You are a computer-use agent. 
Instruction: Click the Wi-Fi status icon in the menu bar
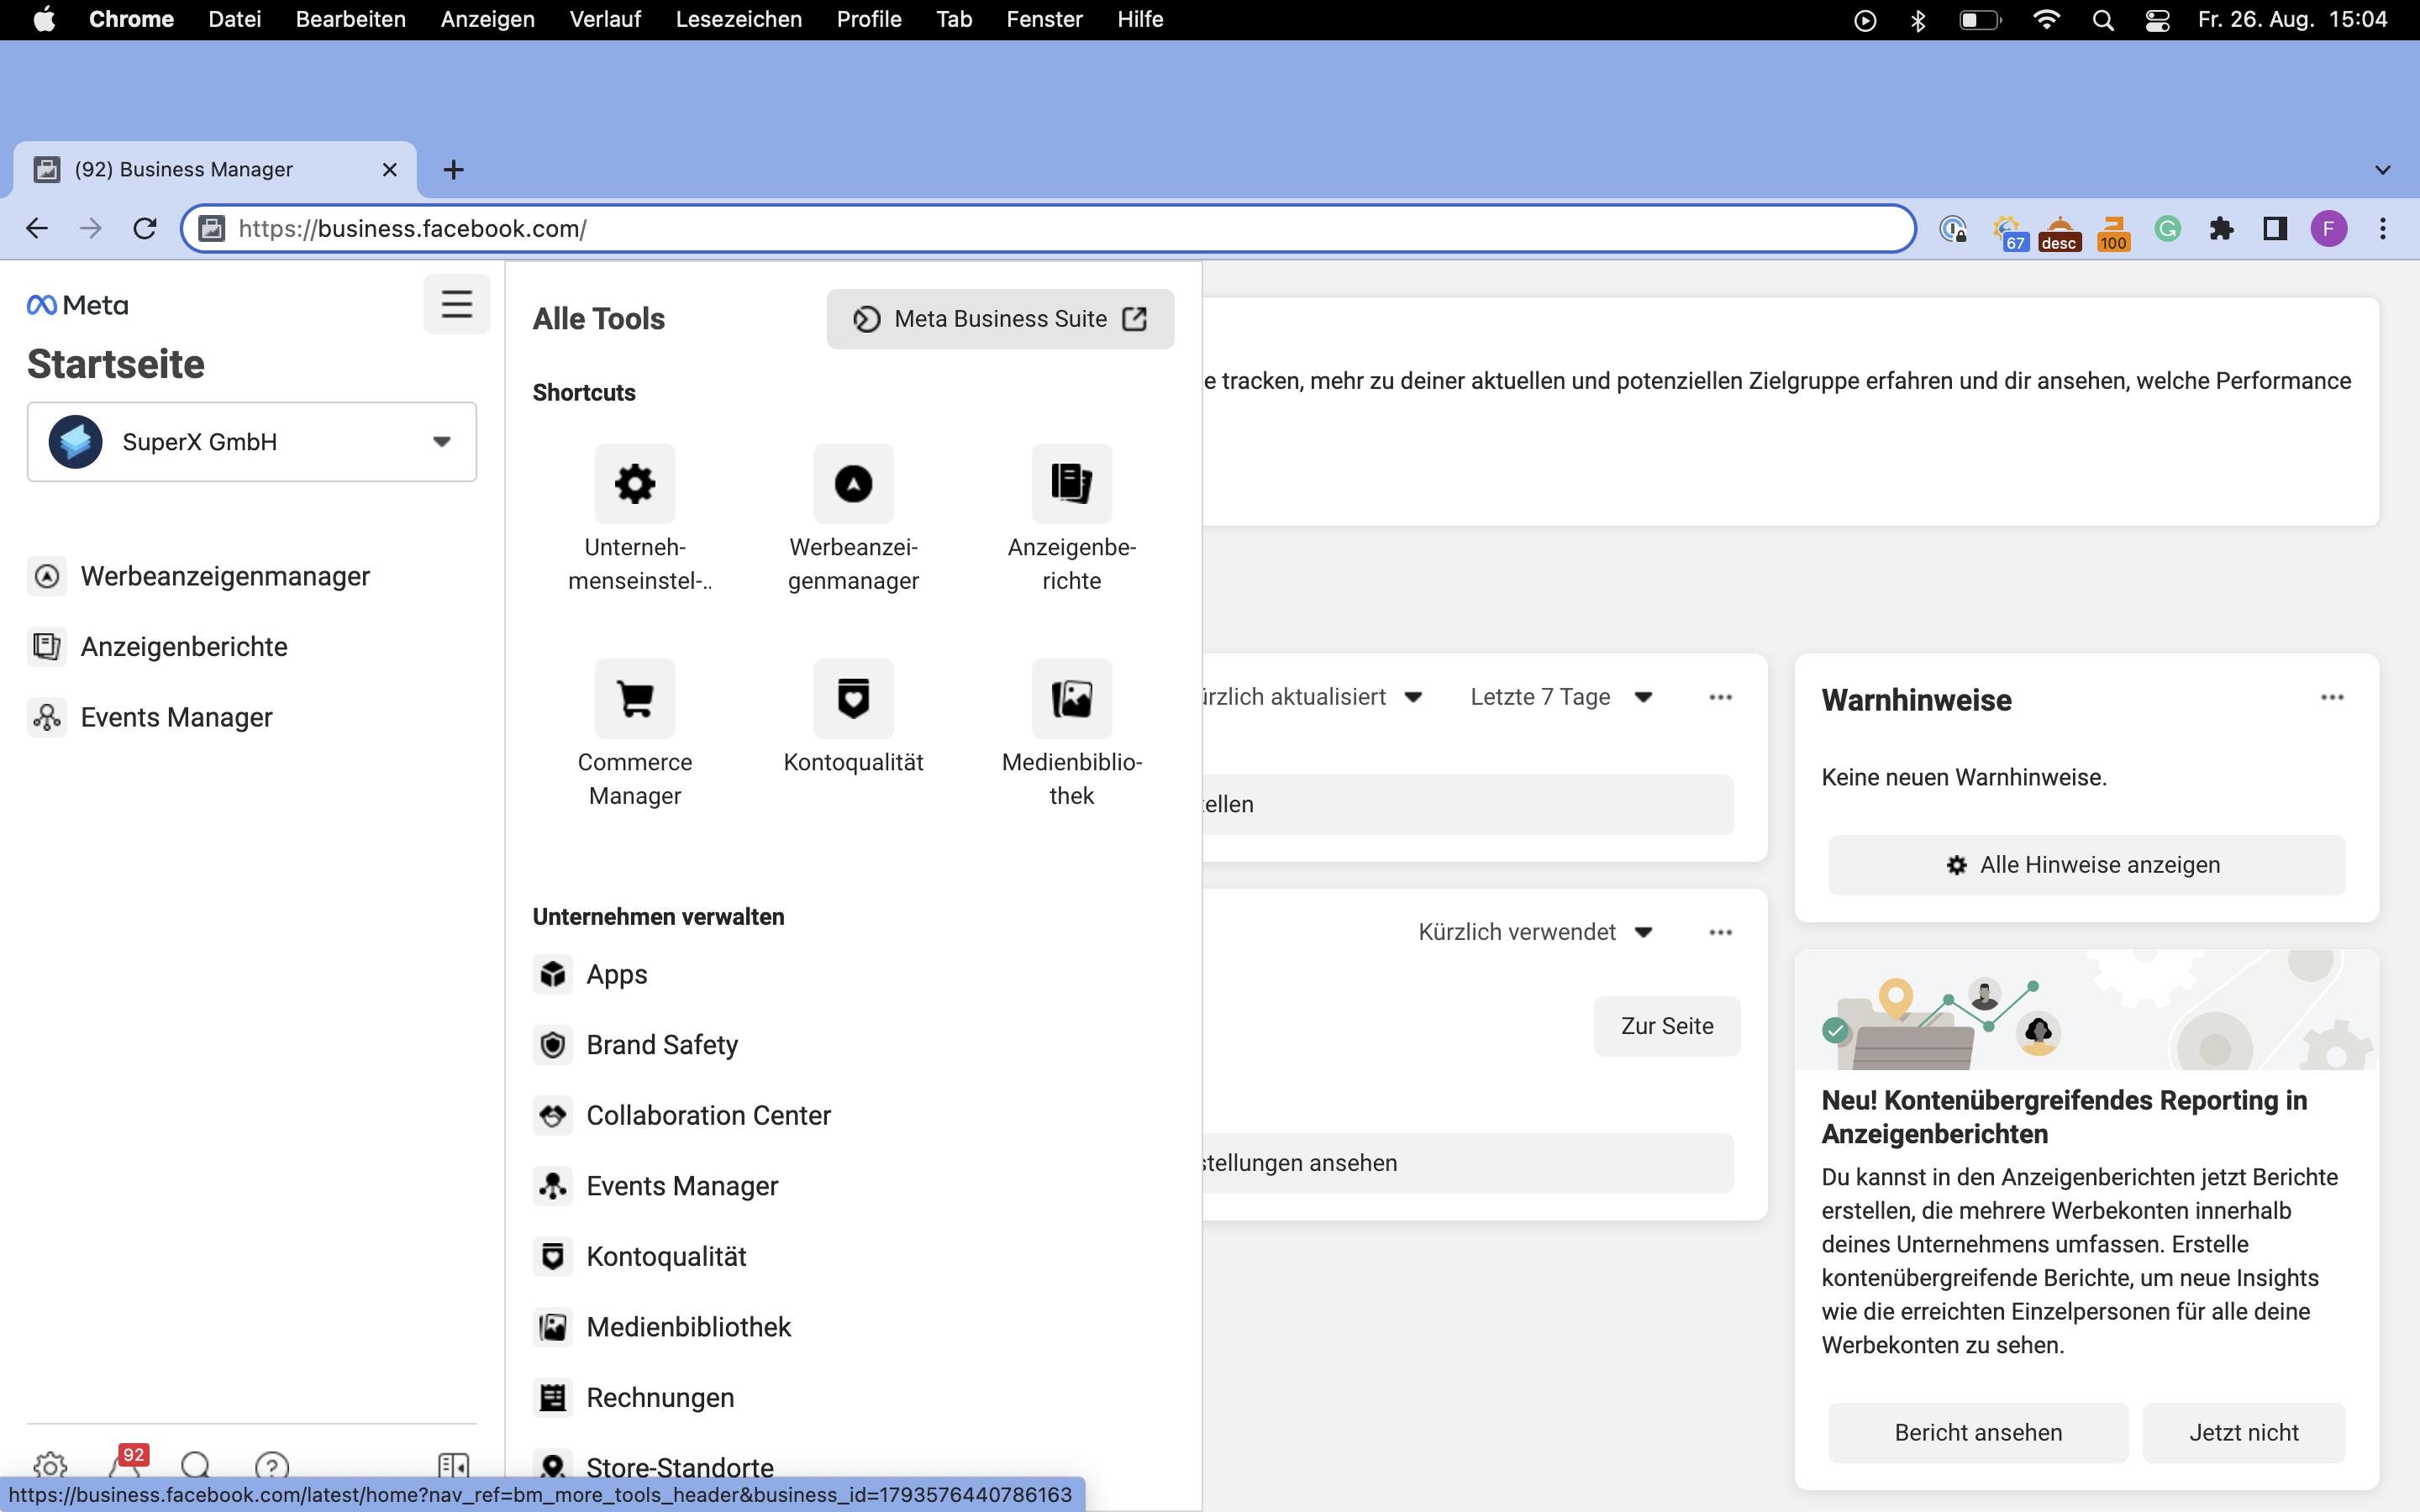pos(2047,20)
